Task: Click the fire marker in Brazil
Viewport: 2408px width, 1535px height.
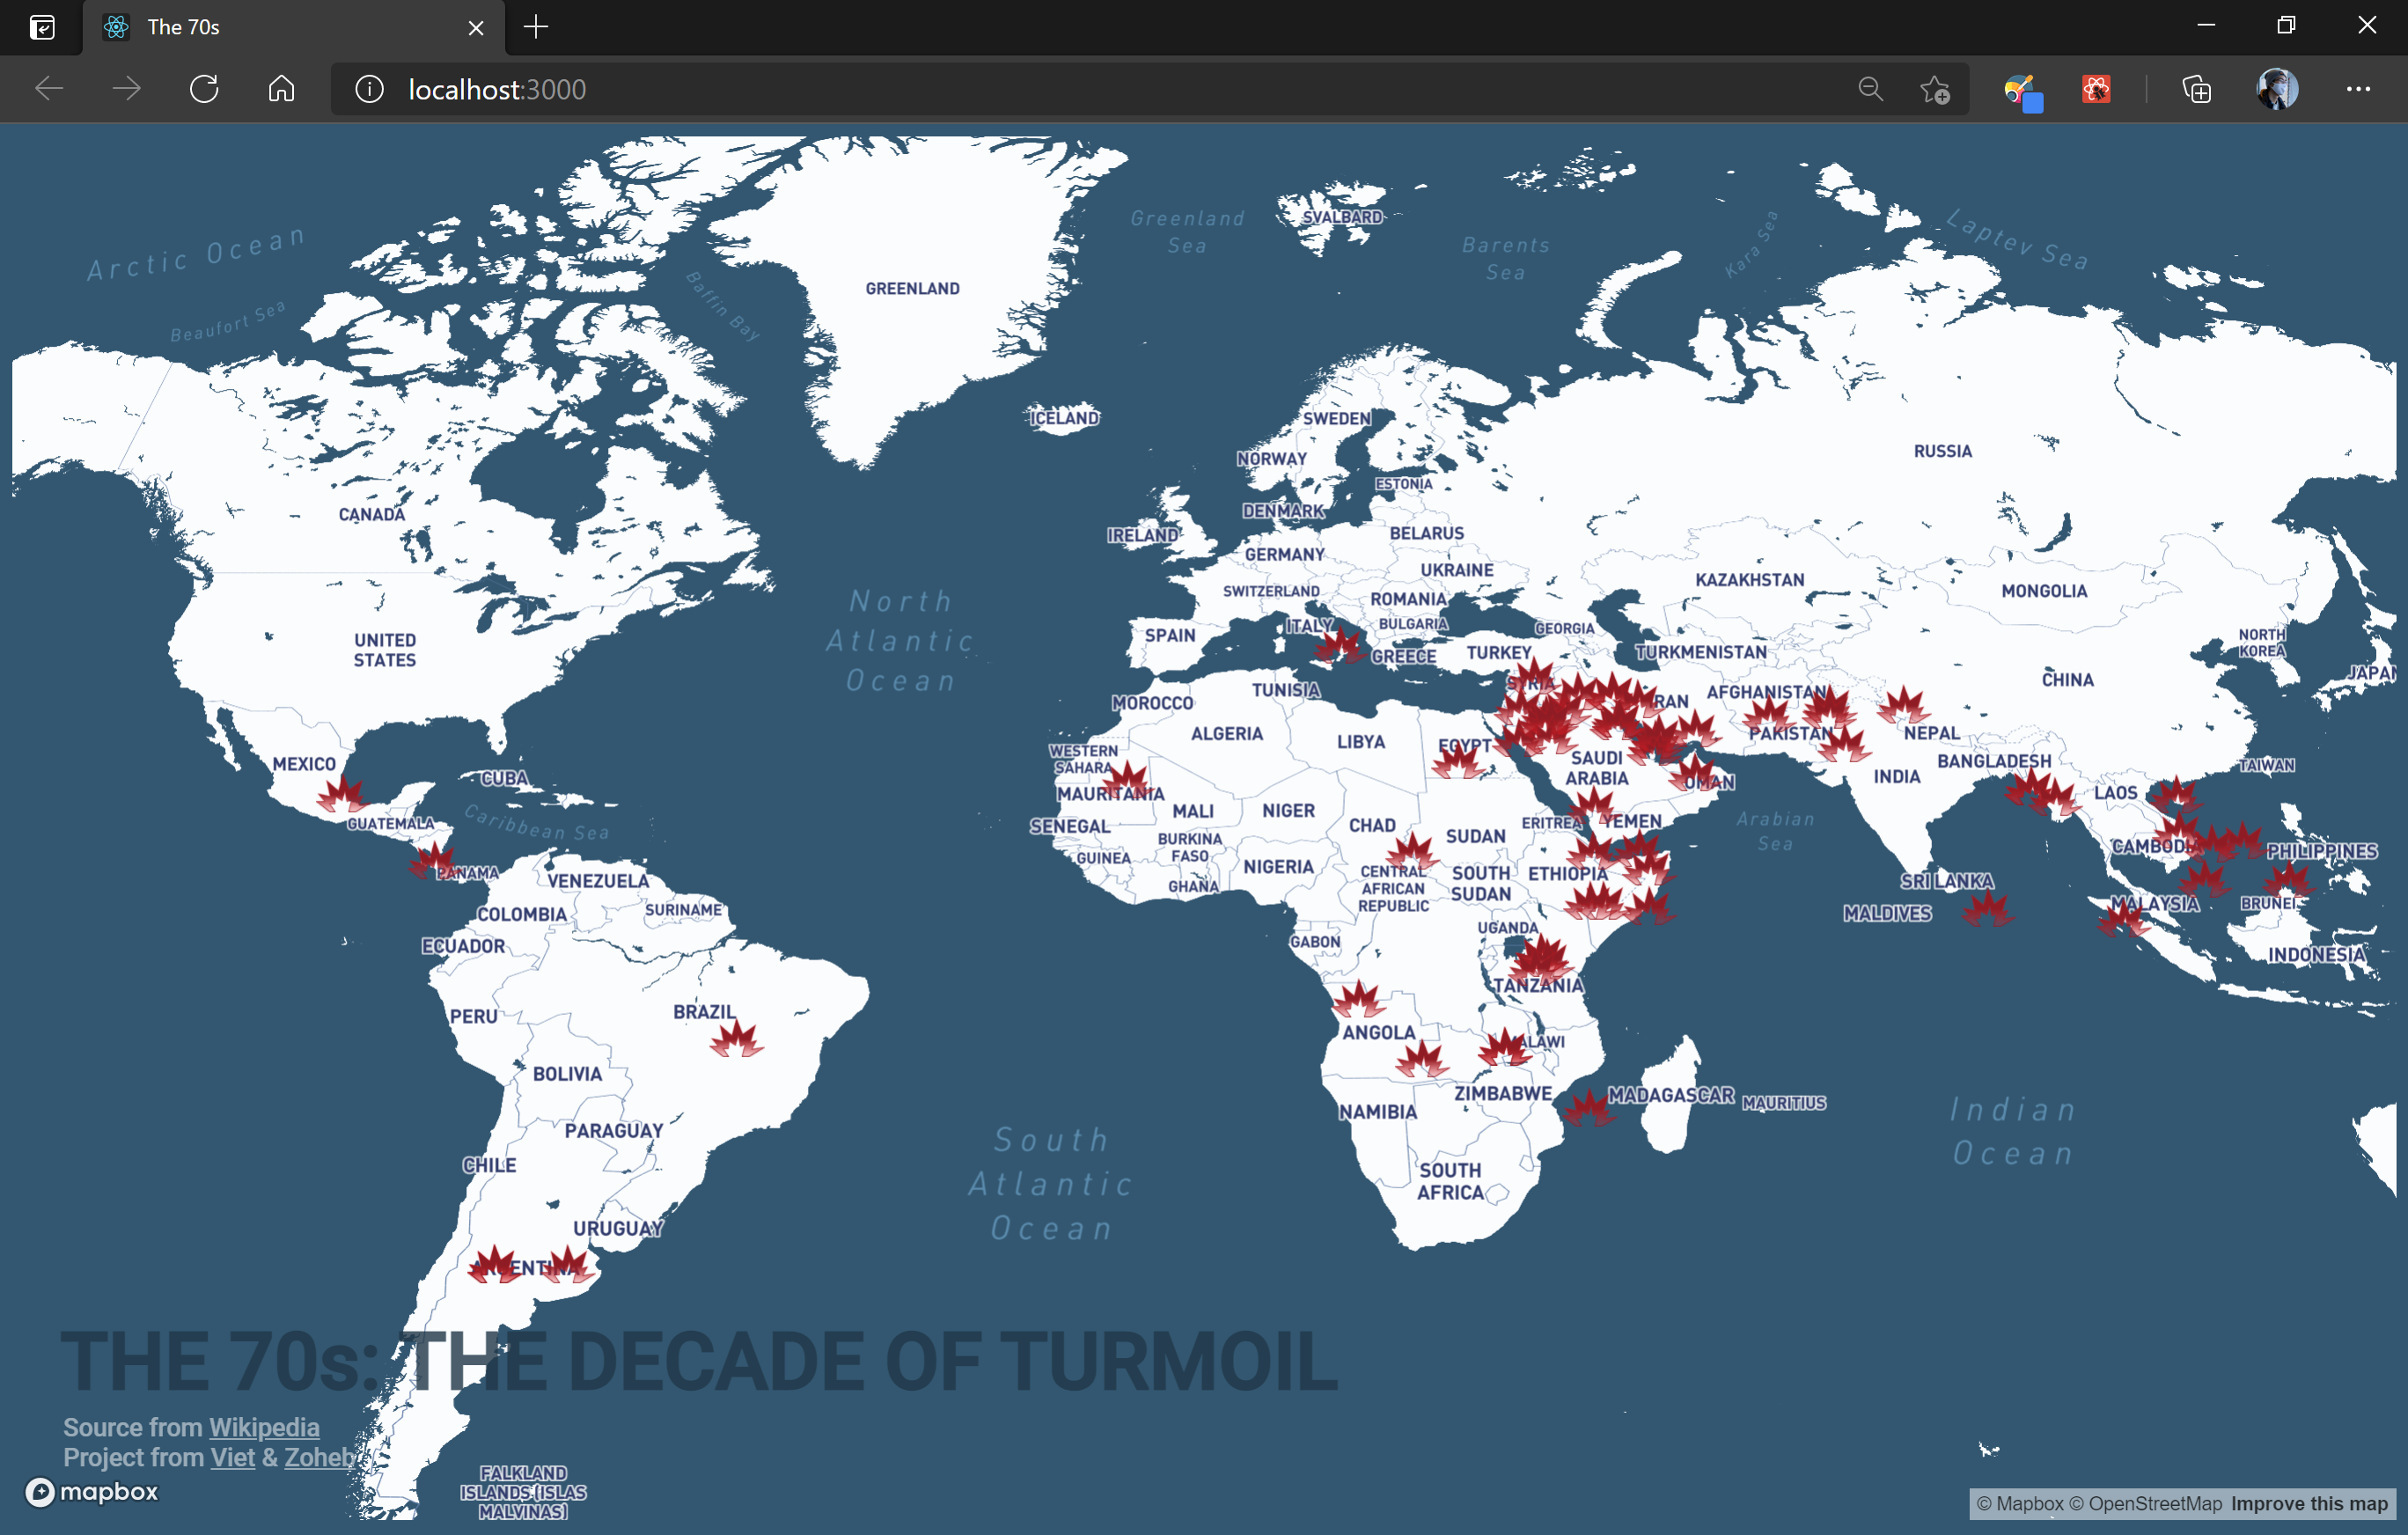Action: (737, 1040)
